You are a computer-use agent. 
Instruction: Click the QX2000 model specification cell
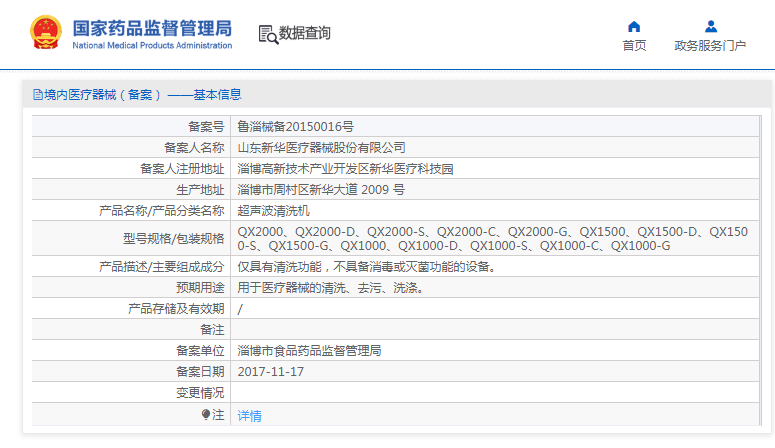click(x=492, y=238)
